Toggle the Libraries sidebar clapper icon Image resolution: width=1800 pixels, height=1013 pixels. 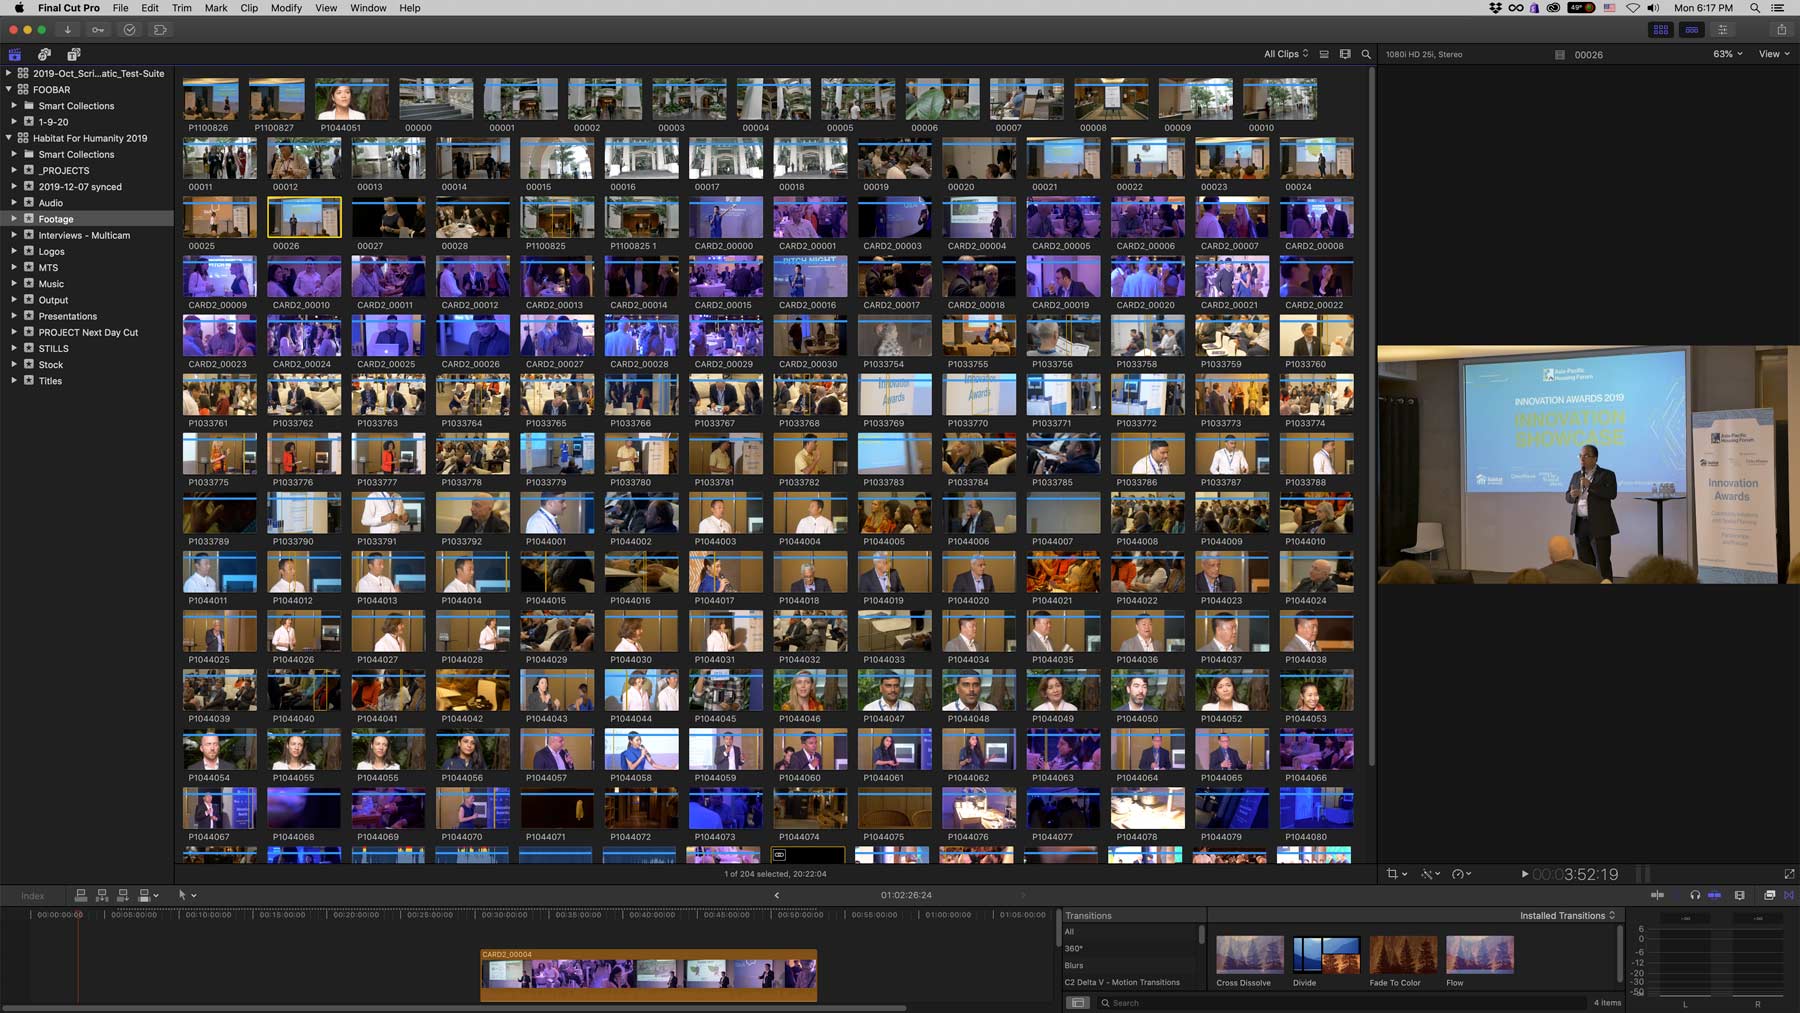point(15,54)
